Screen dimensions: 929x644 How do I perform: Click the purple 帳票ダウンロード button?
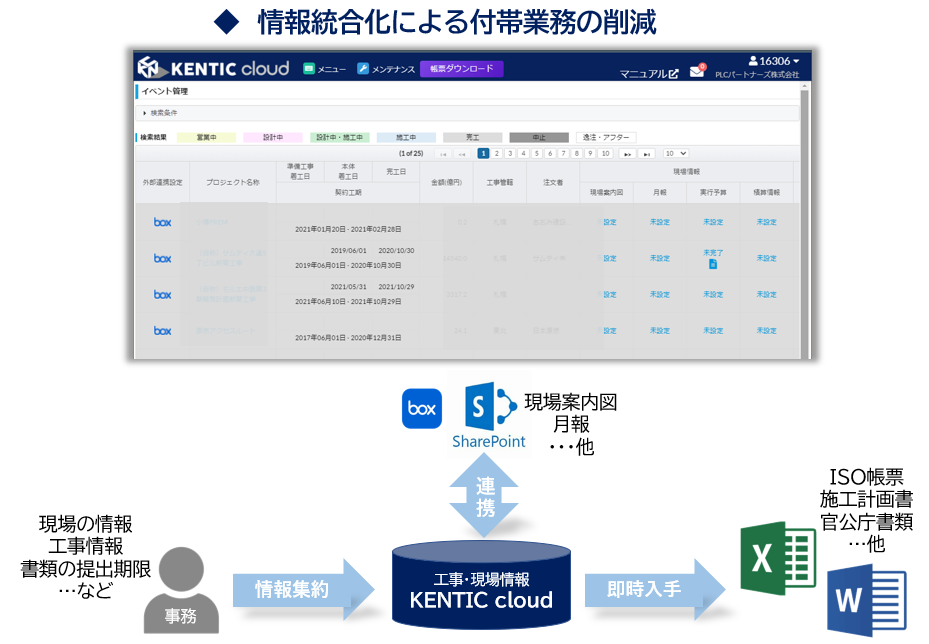(462, 69)
